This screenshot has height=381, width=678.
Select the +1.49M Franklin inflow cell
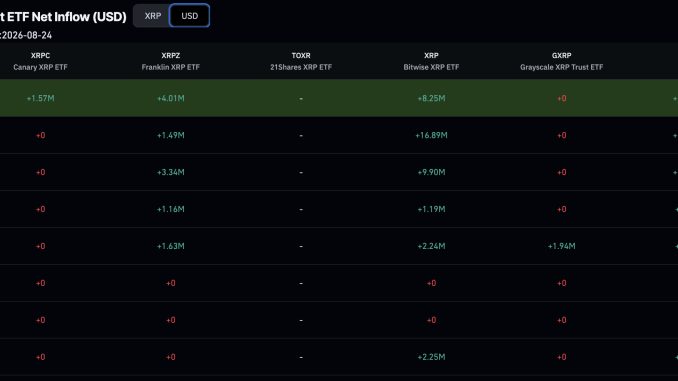pos(171,135)
